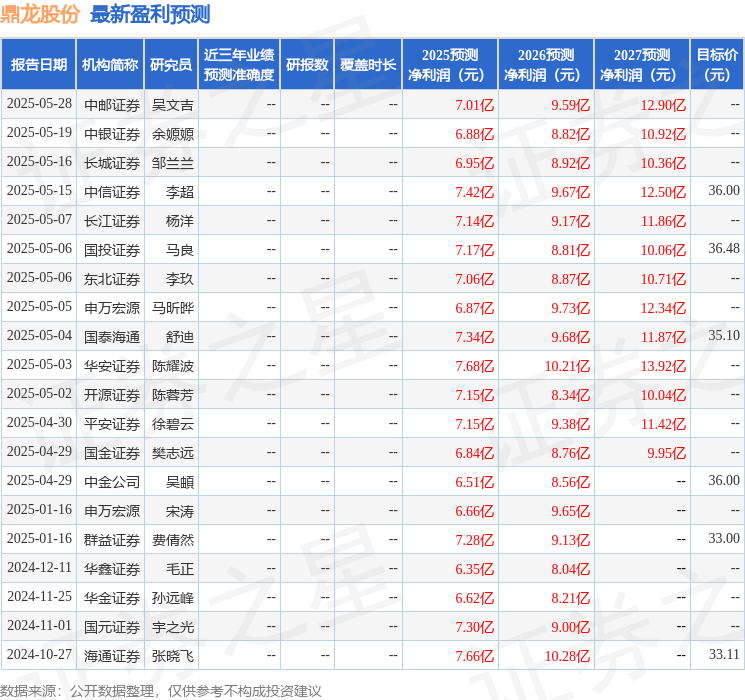Click target price 36.48
This screenshot has height=700, width=745.
coord(724,248)
